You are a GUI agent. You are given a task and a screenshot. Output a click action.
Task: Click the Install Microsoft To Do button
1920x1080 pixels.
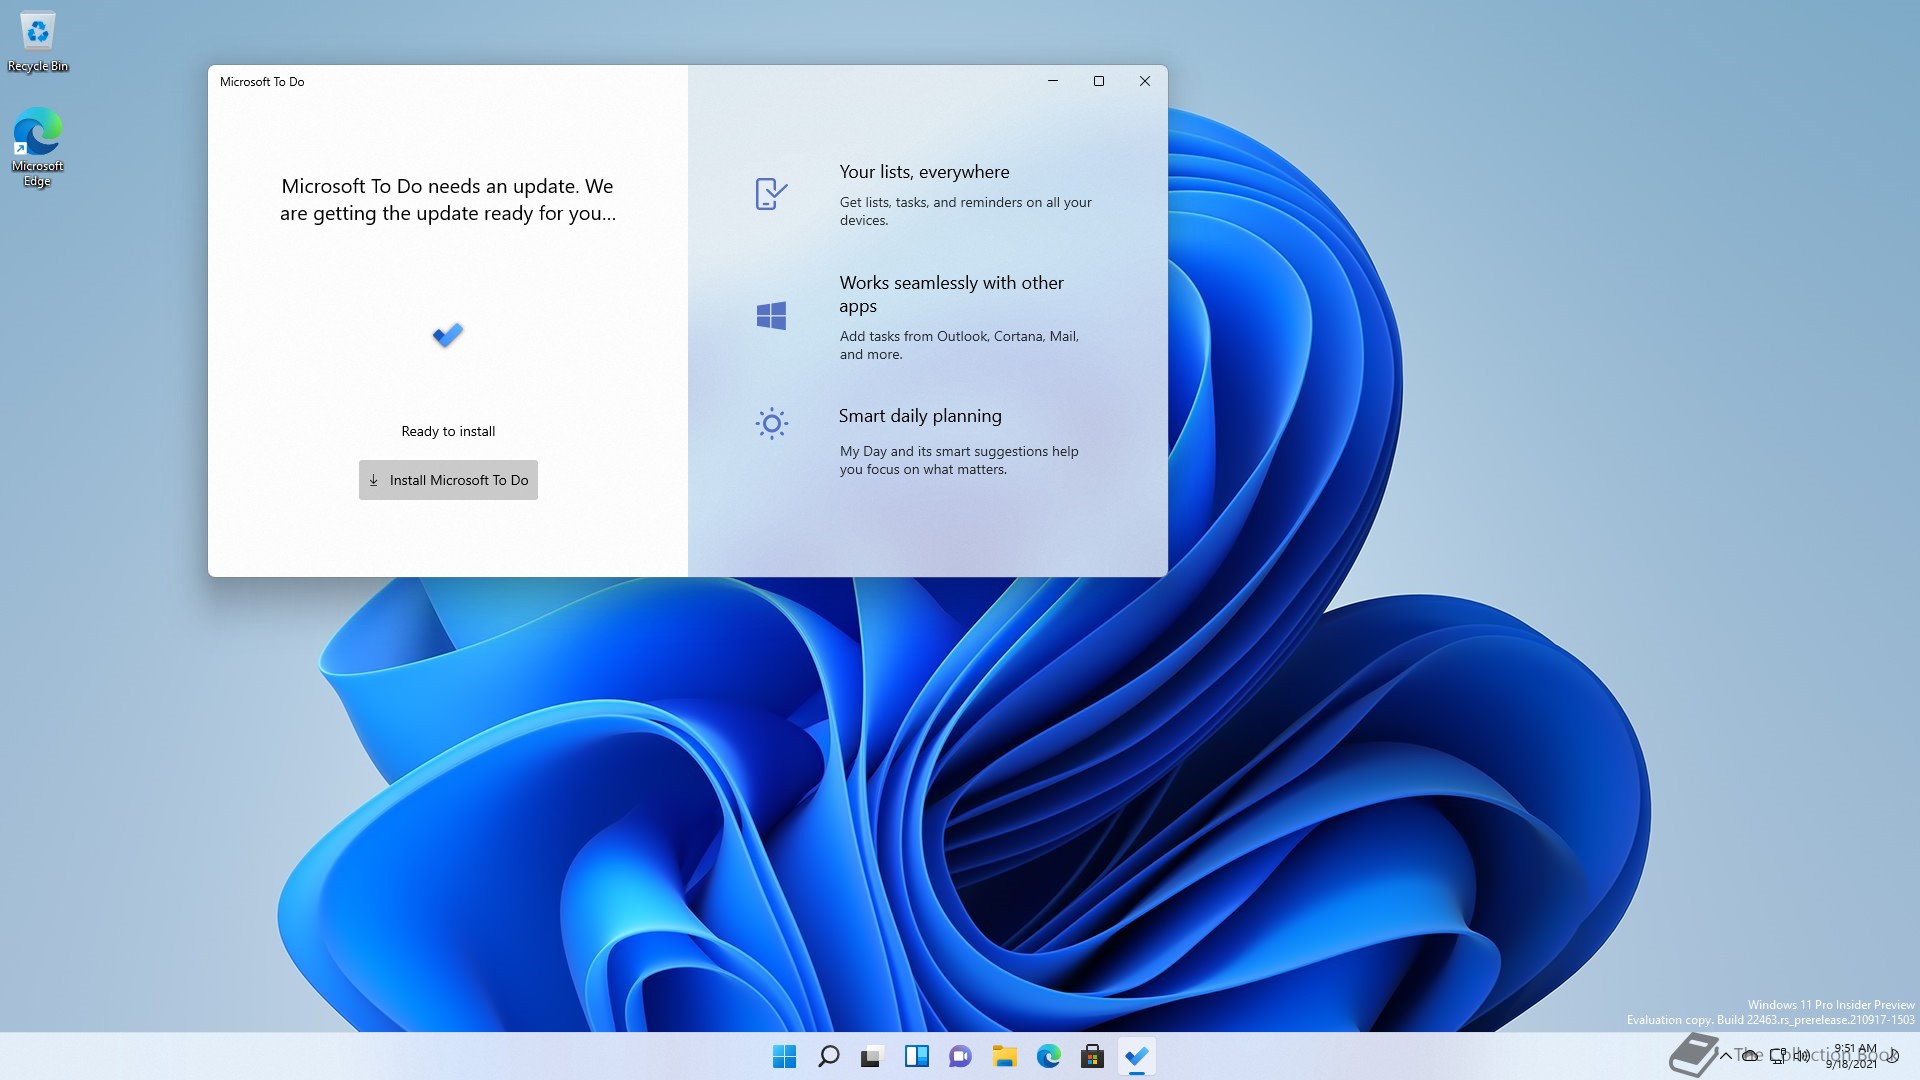(448, 480)
